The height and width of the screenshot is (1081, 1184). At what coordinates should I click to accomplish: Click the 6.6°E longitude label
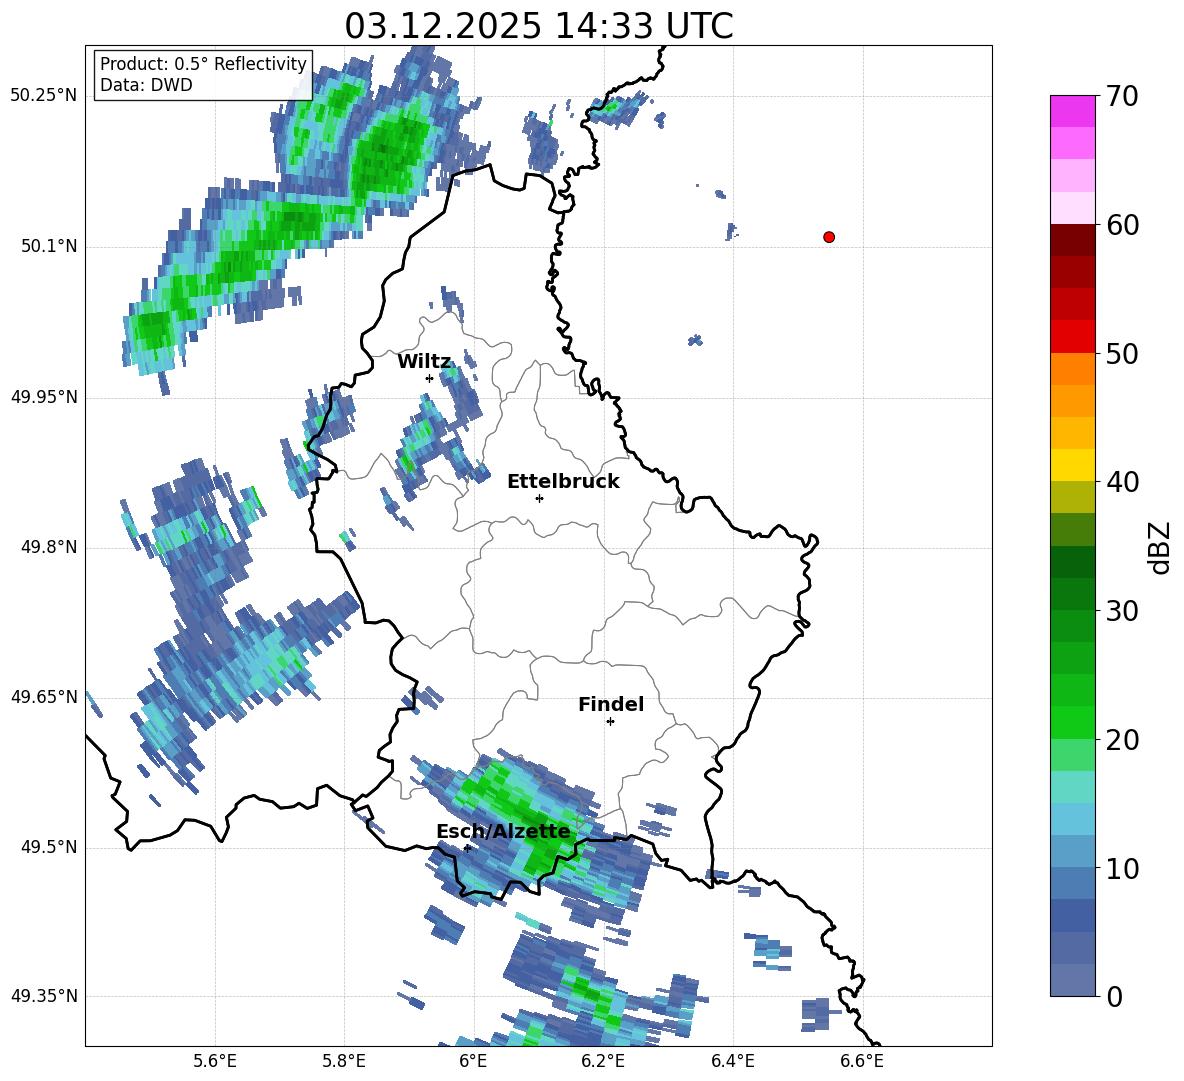[x=862, y=1061]
